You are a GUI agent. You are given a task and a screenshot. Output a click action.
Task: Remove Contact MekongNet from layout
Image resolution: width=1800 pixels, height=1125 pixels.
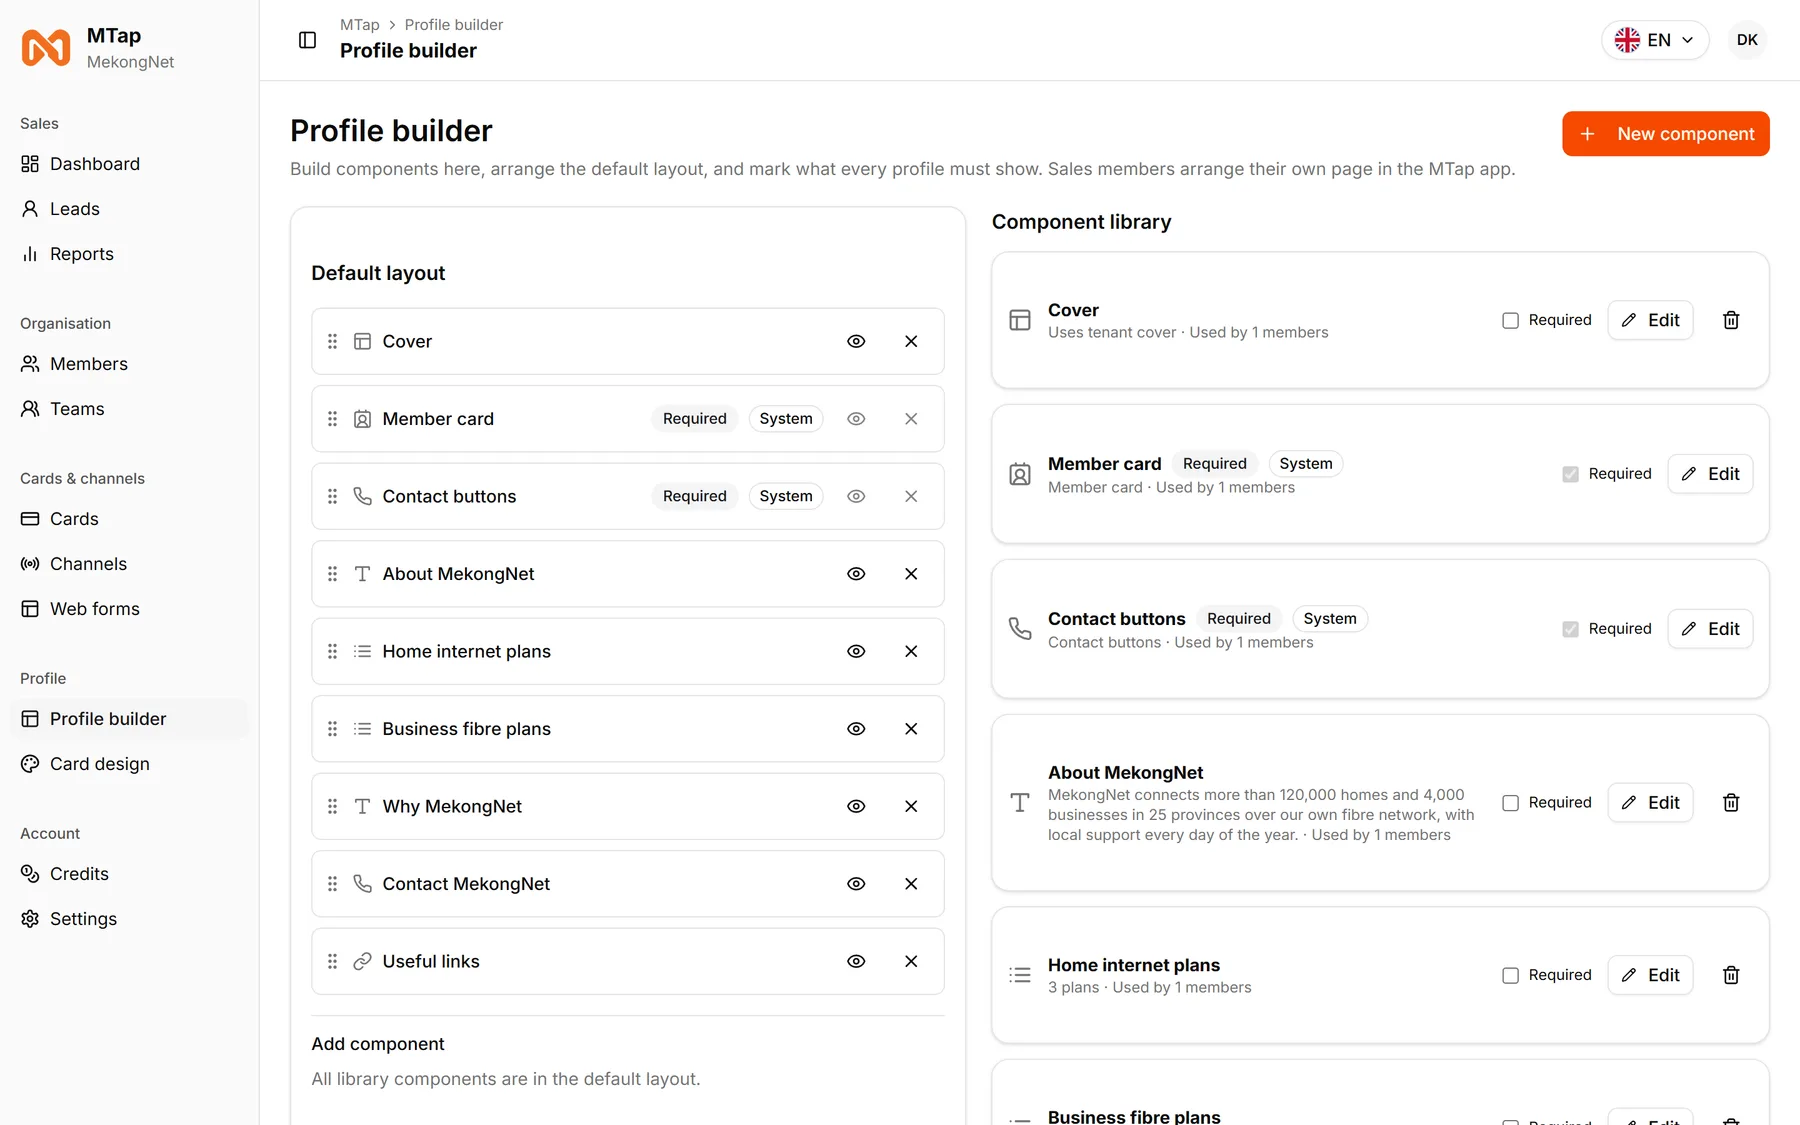pyautogui.click(x=911, y=884)
